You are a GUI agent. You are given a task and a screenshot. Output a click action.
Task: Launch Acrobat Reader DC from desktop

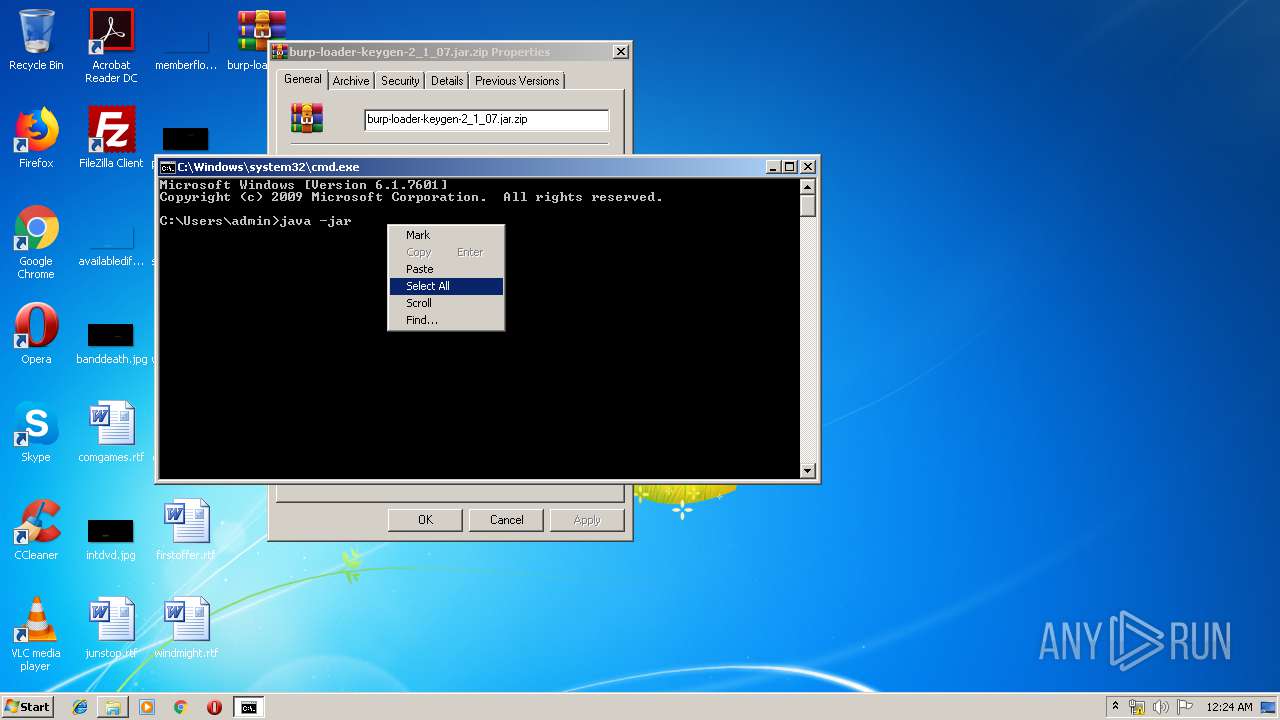tap(111, 45)
